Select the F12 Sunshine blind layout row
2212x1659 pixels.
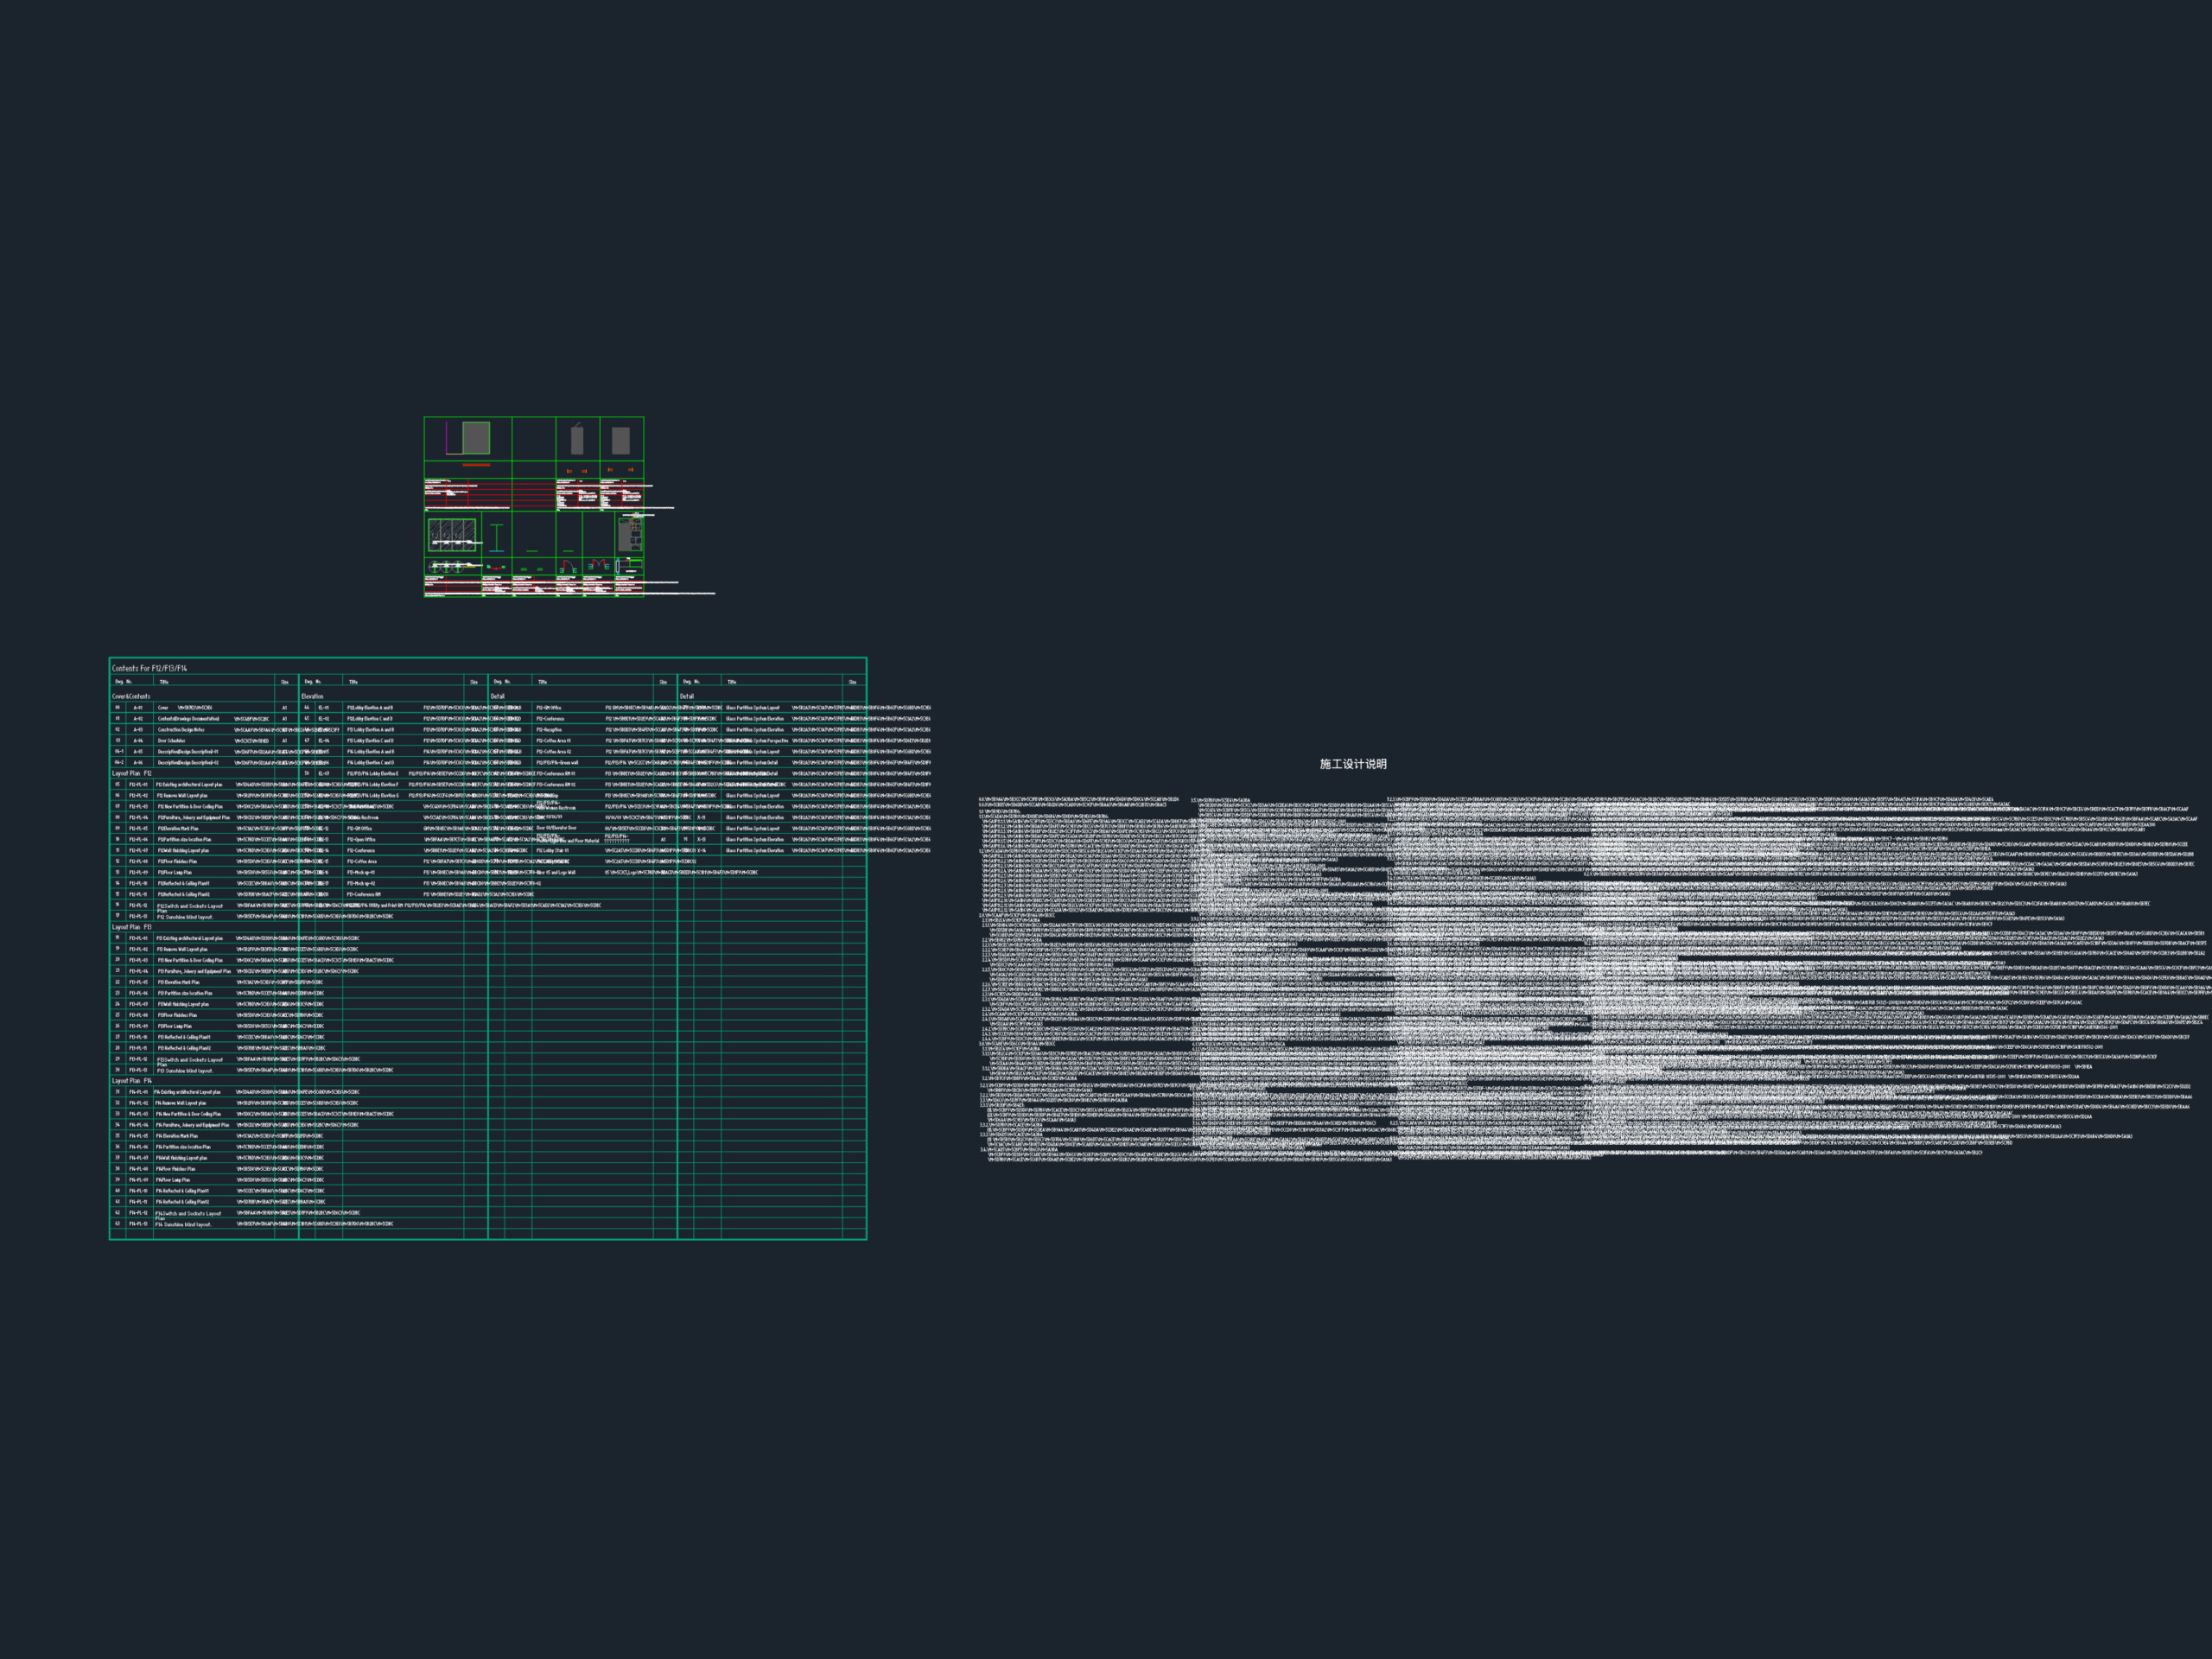point(205,916)
